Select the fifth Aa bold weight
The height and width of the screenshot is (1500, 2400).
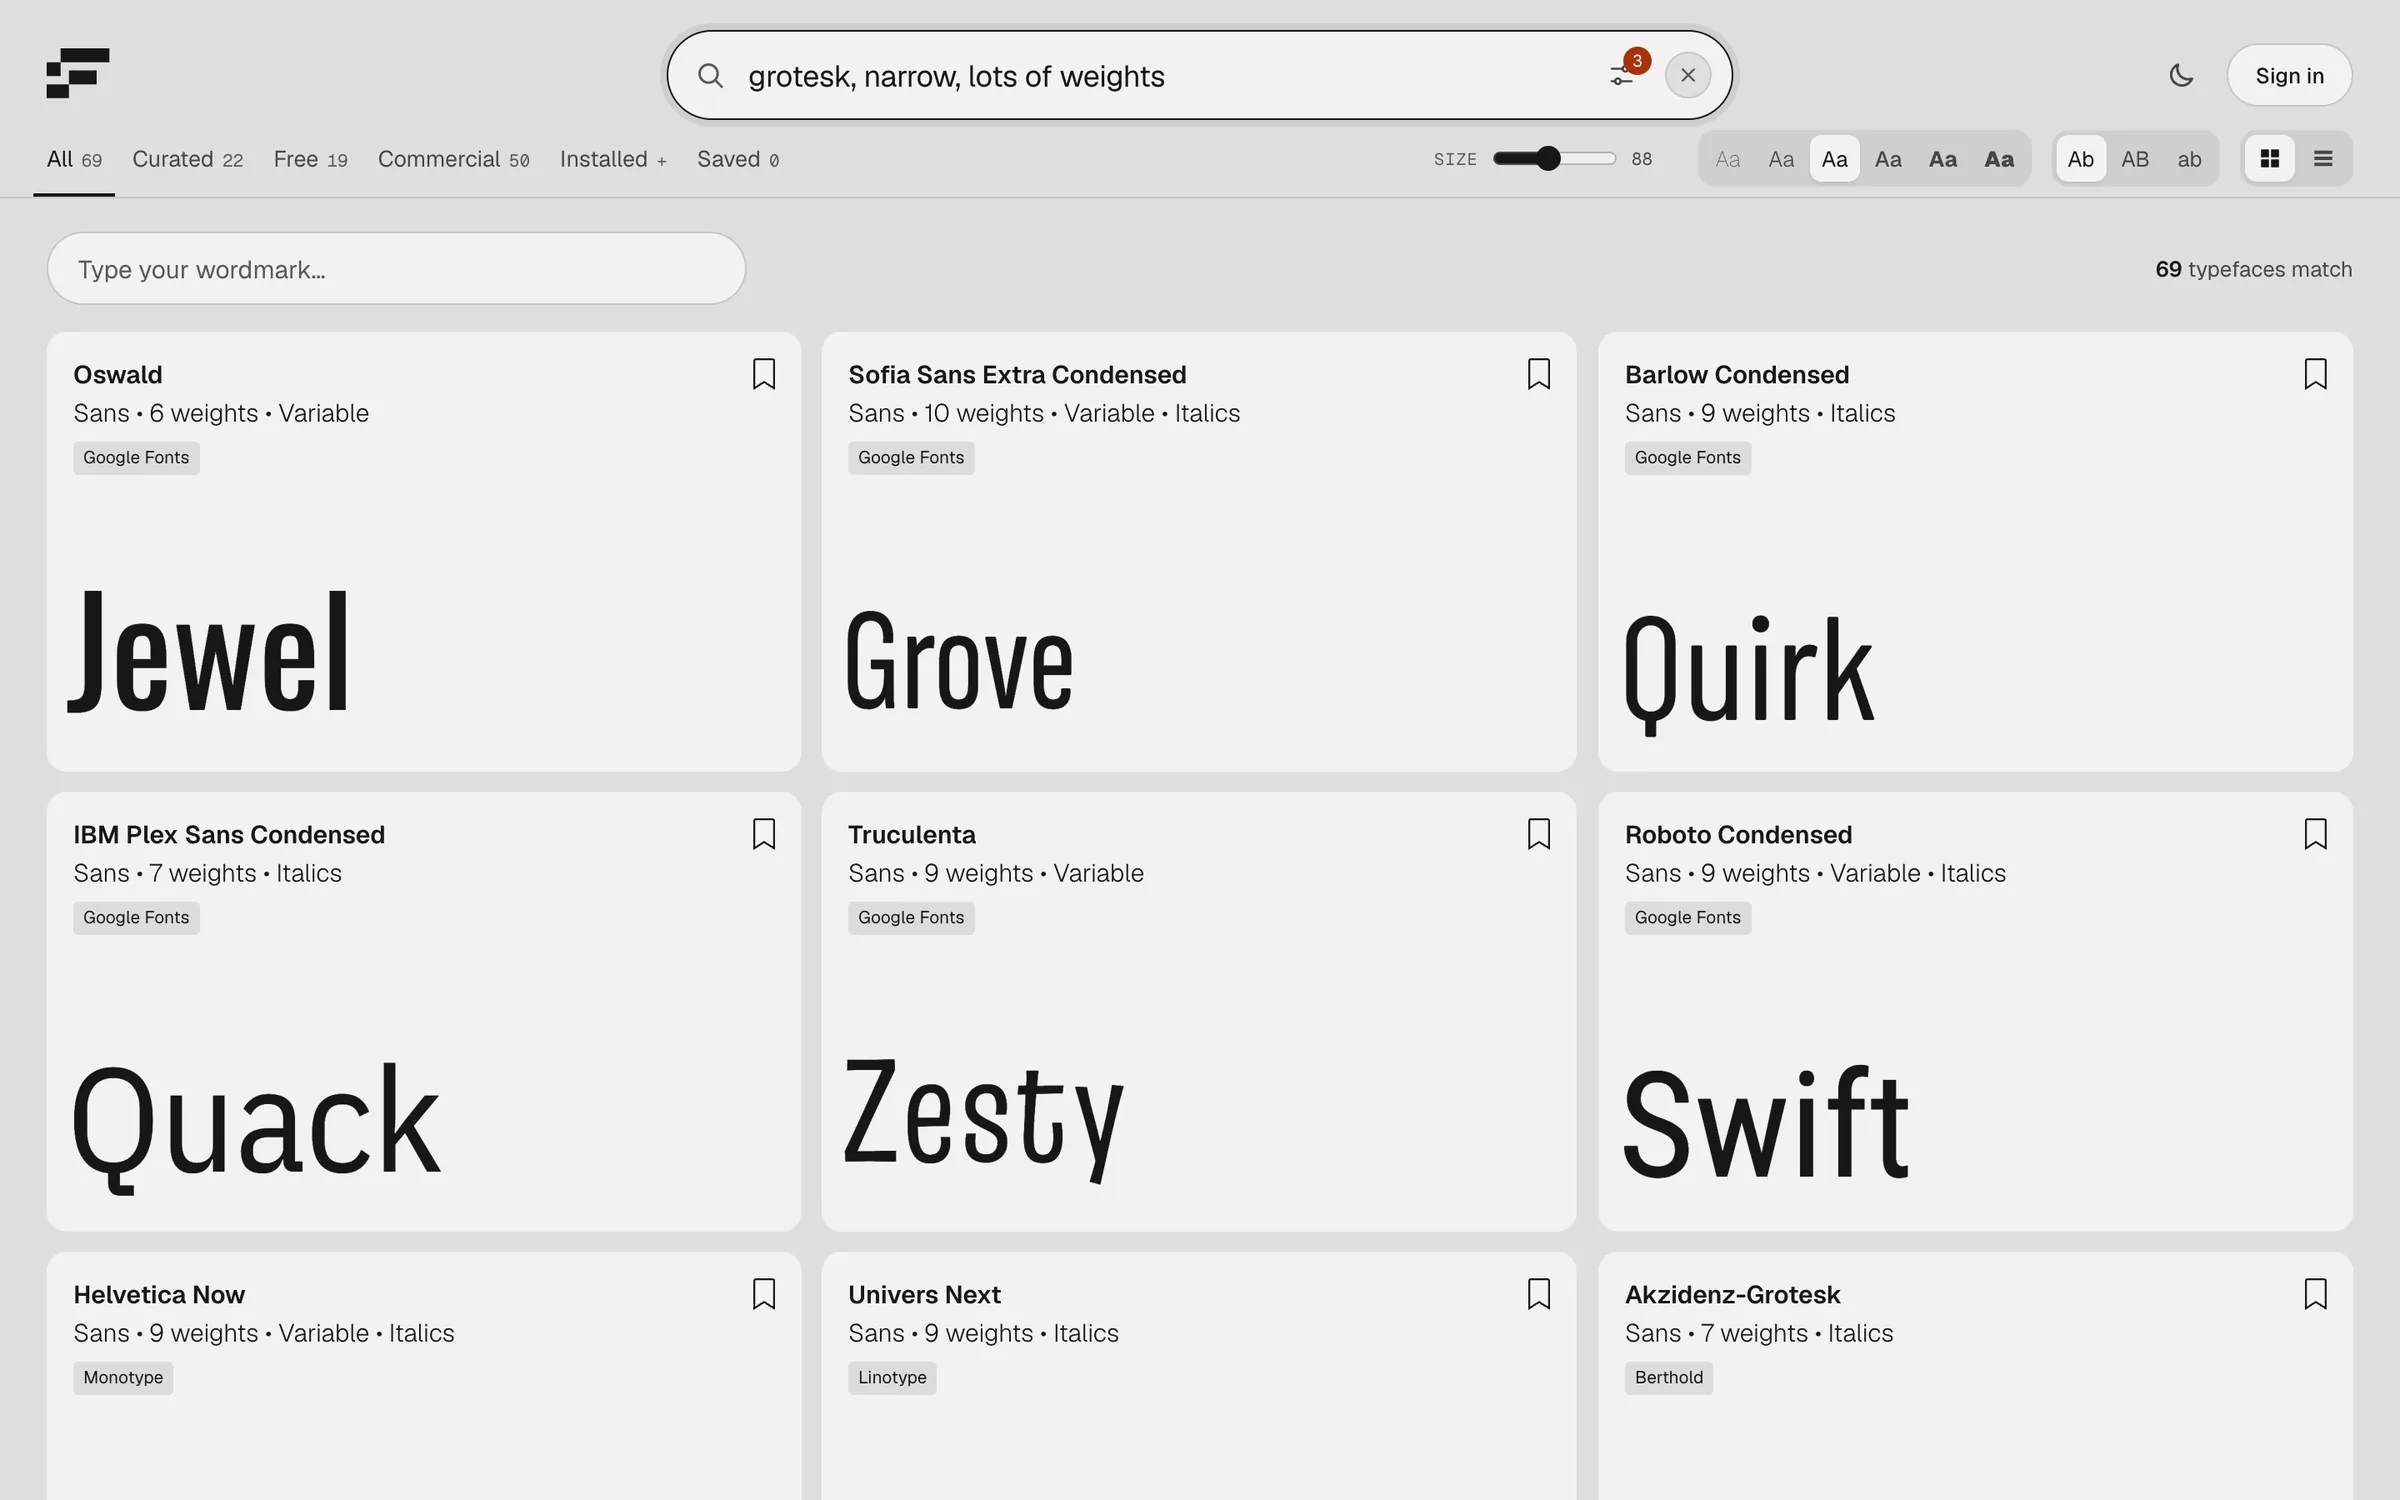coord(1943,159)
